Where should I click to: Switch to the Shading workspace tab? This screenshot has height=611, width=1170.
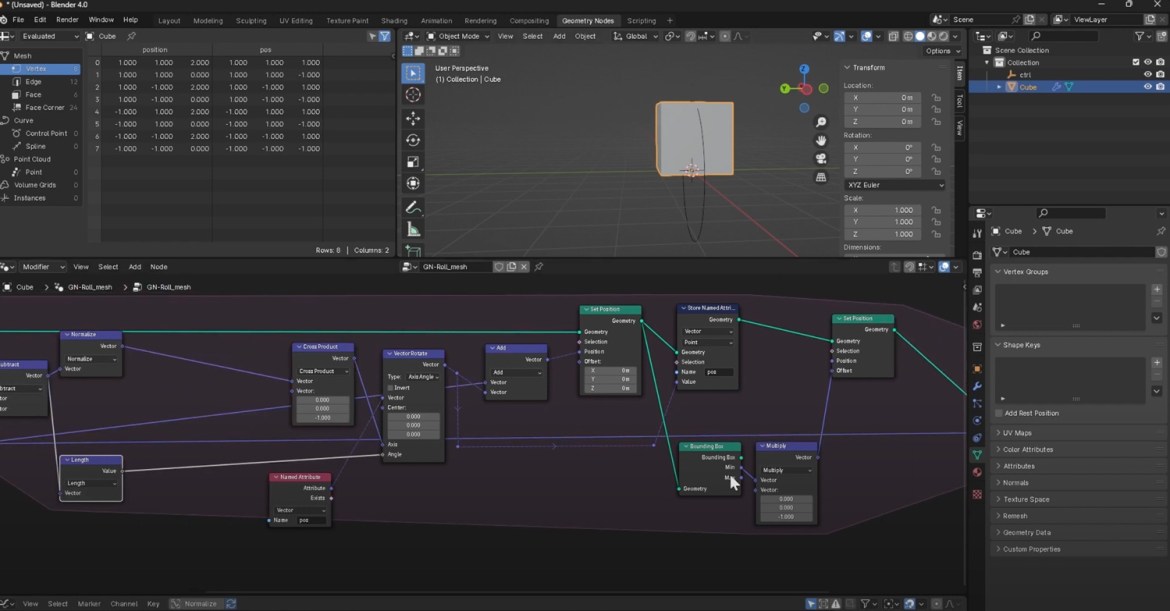pos(394,20)
